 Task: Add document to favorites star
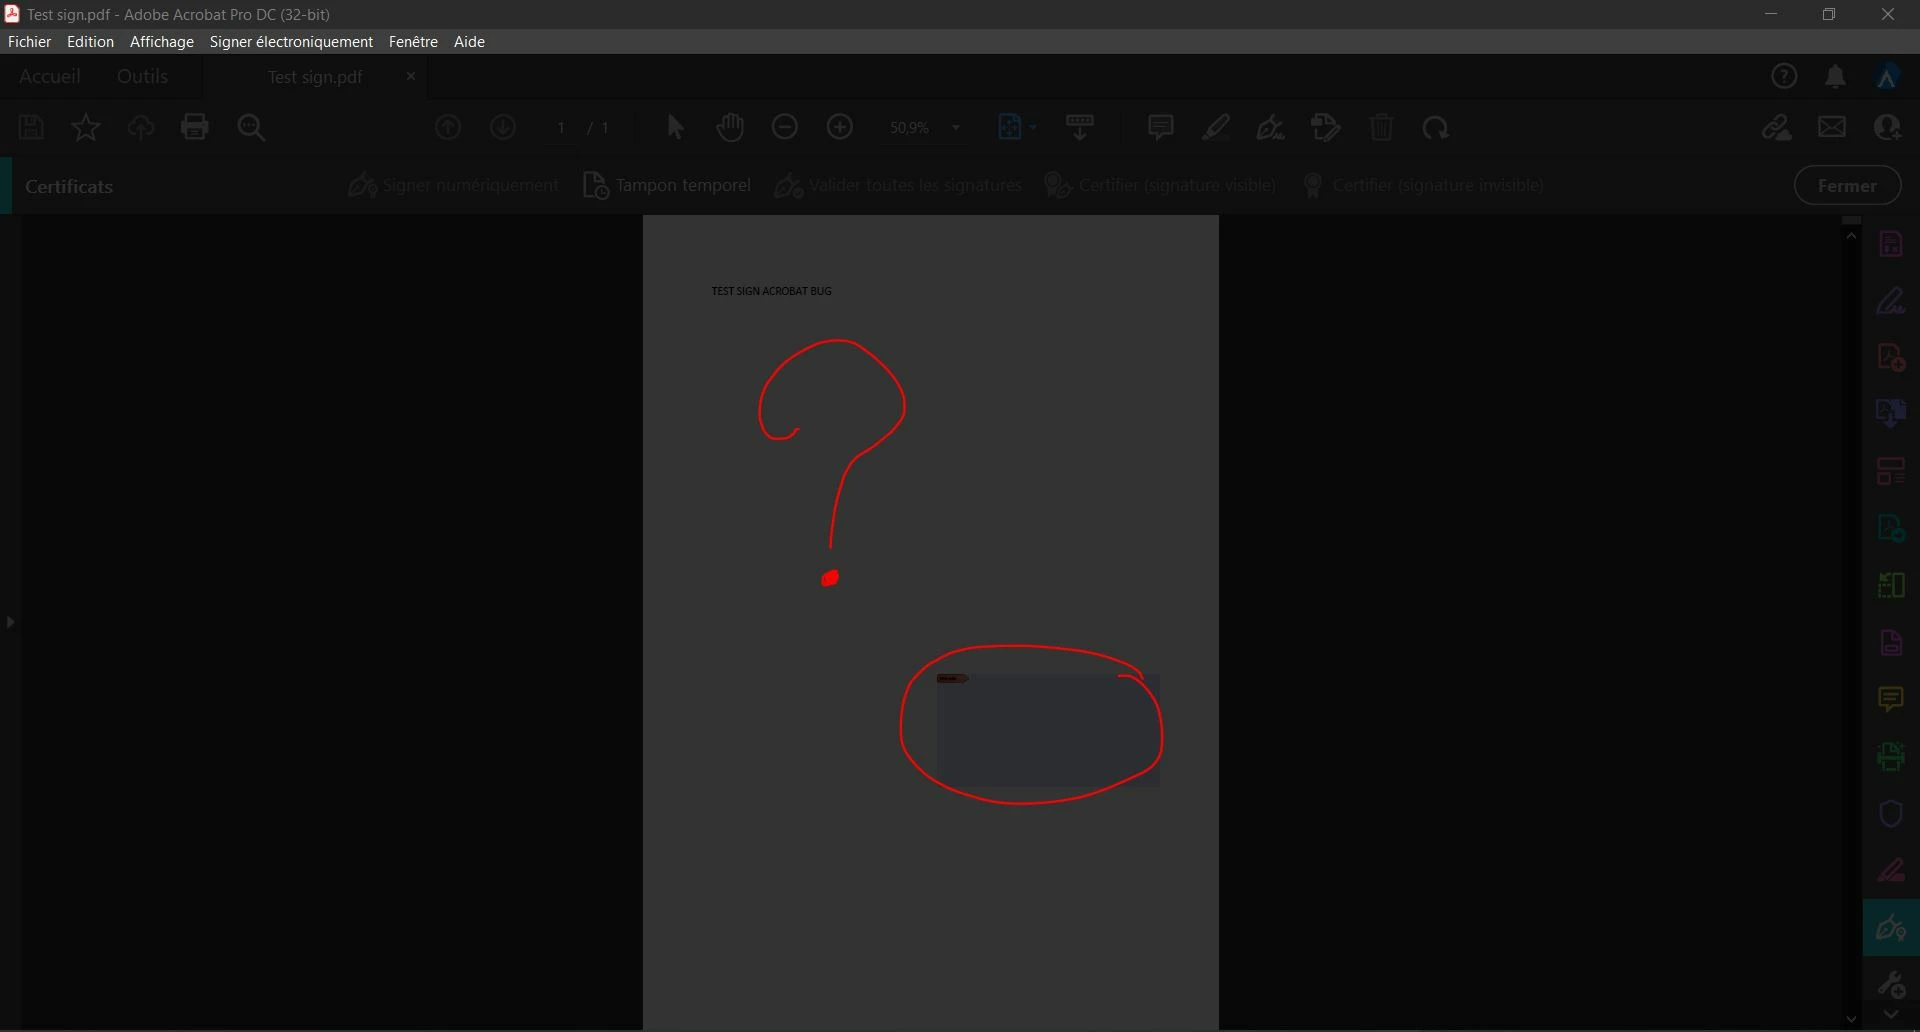86,127
